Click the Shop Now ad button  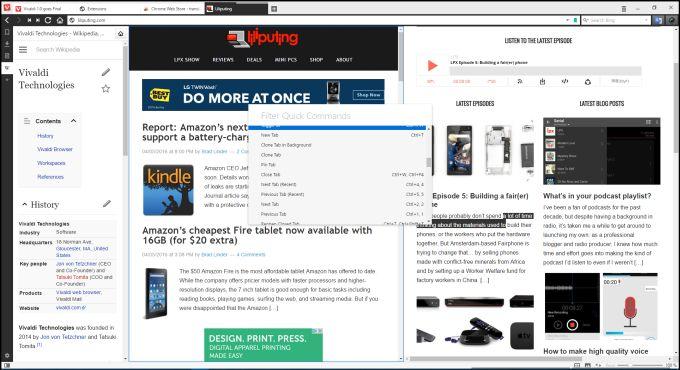coord(369,95)
